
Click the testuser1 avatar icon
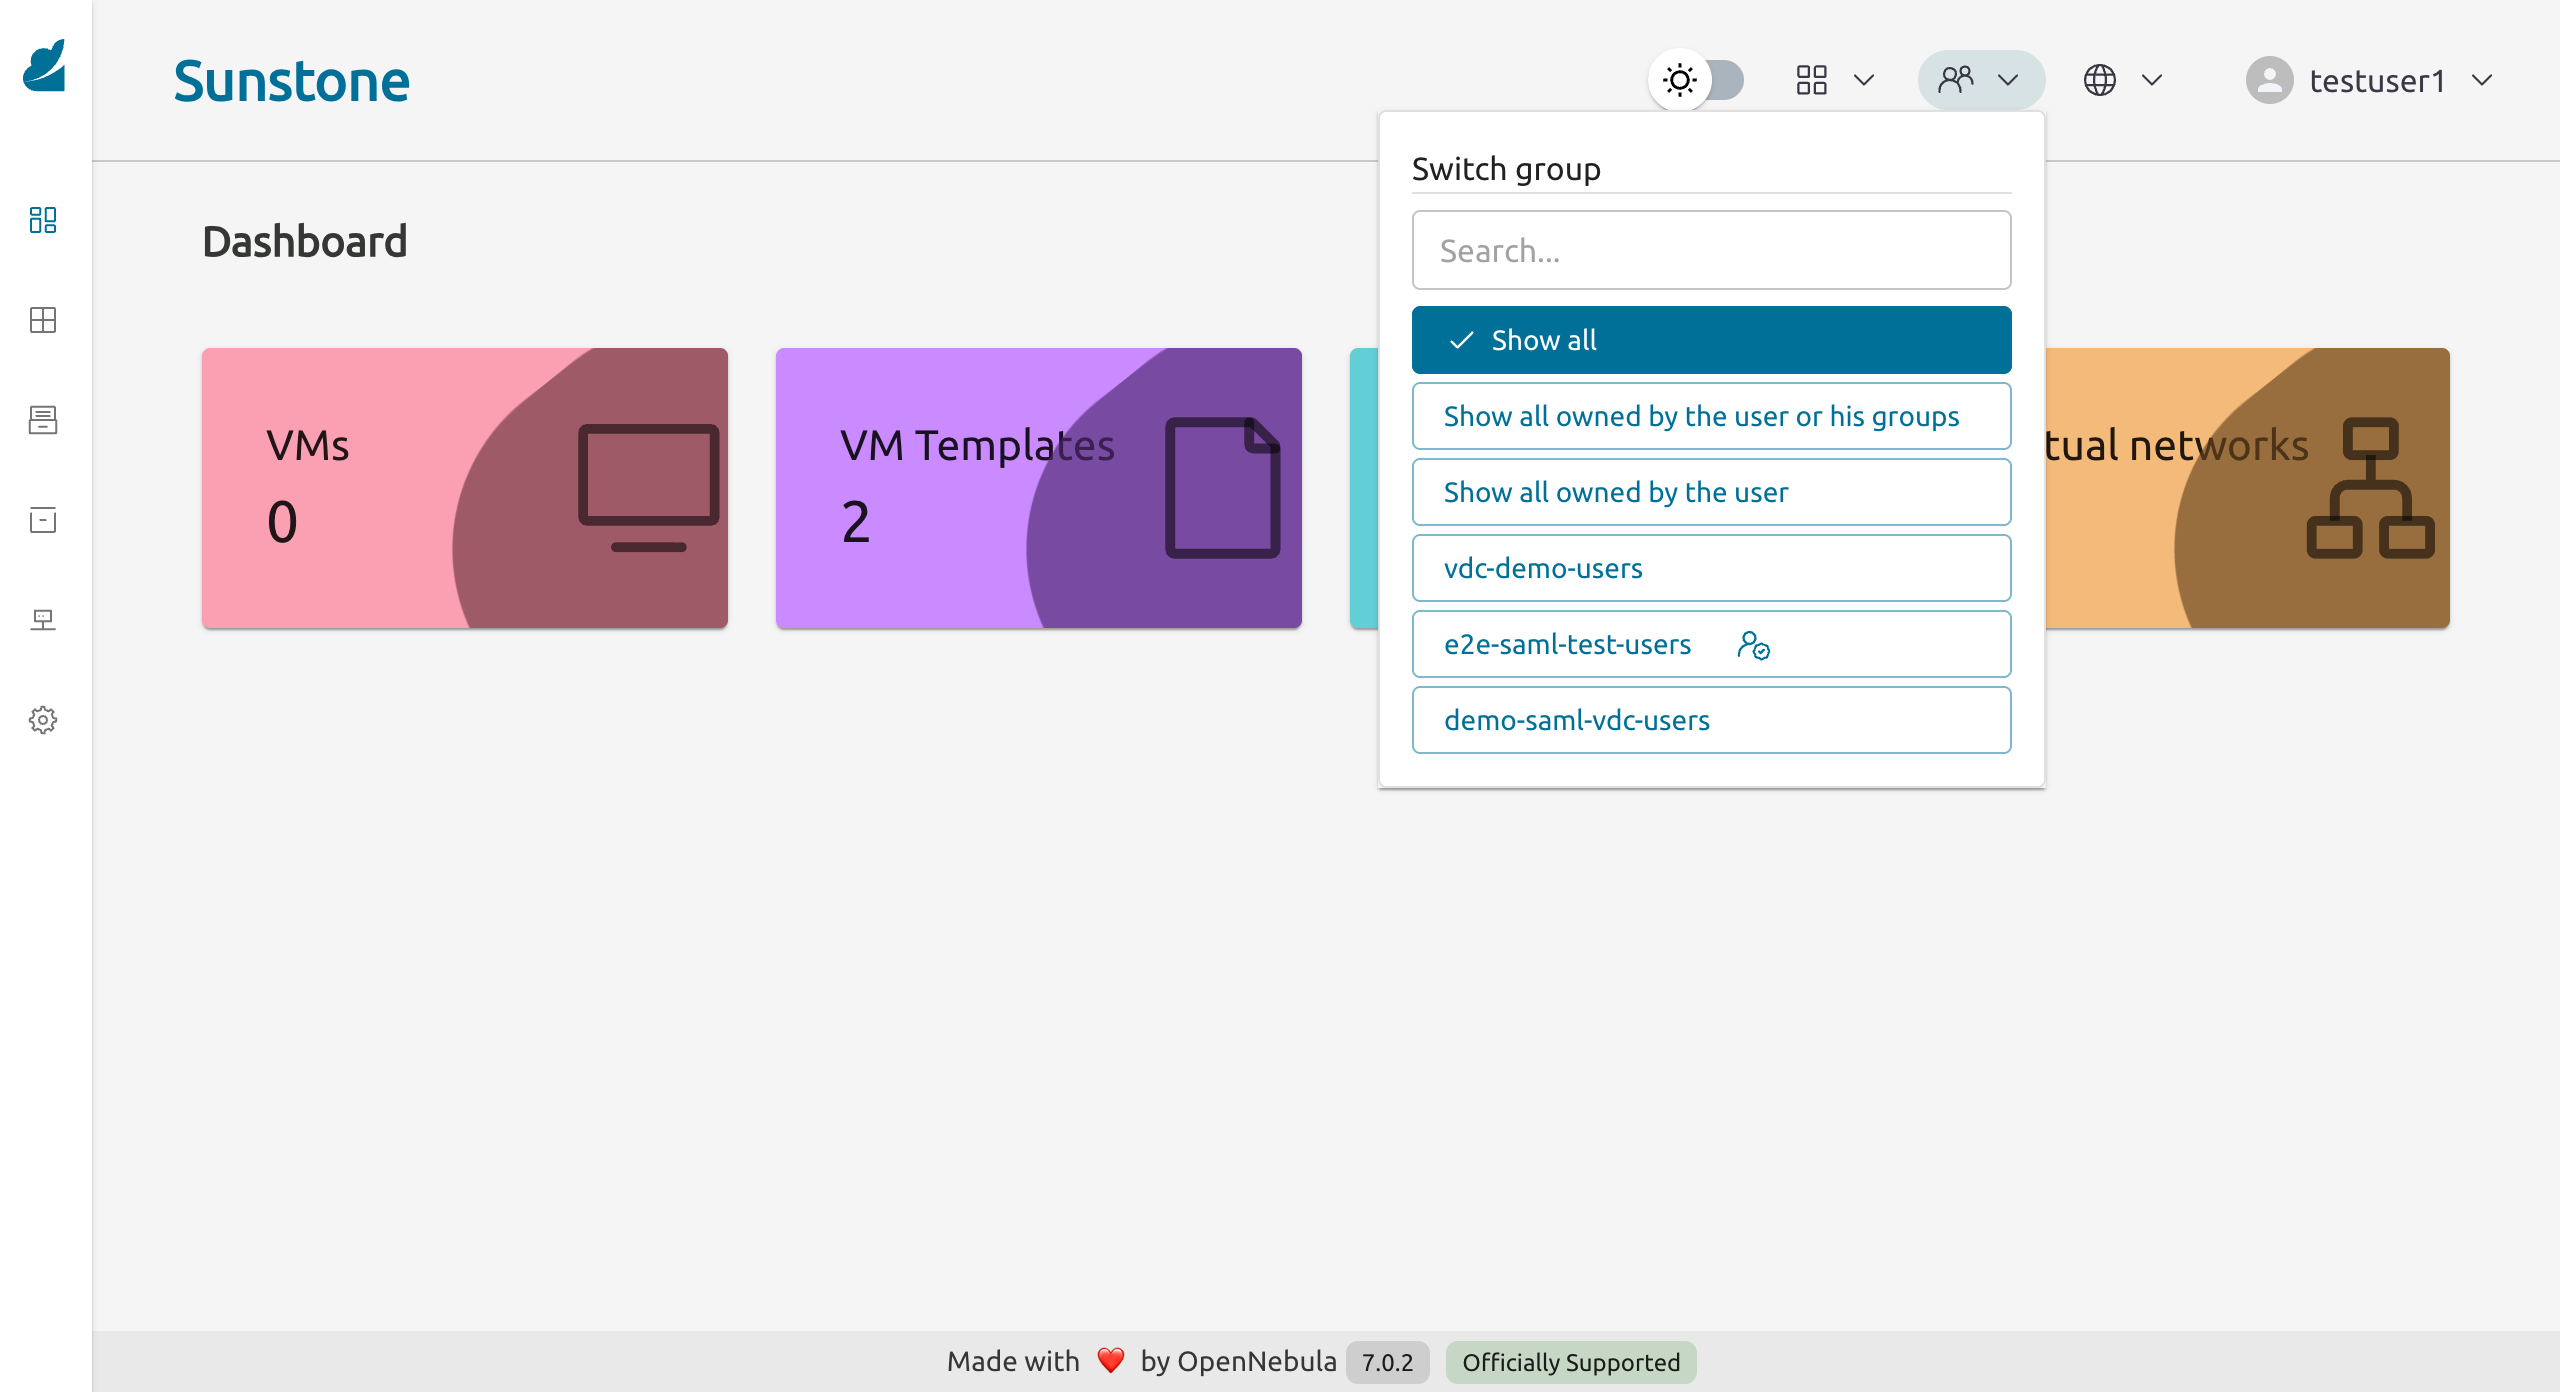point(2269,80)
